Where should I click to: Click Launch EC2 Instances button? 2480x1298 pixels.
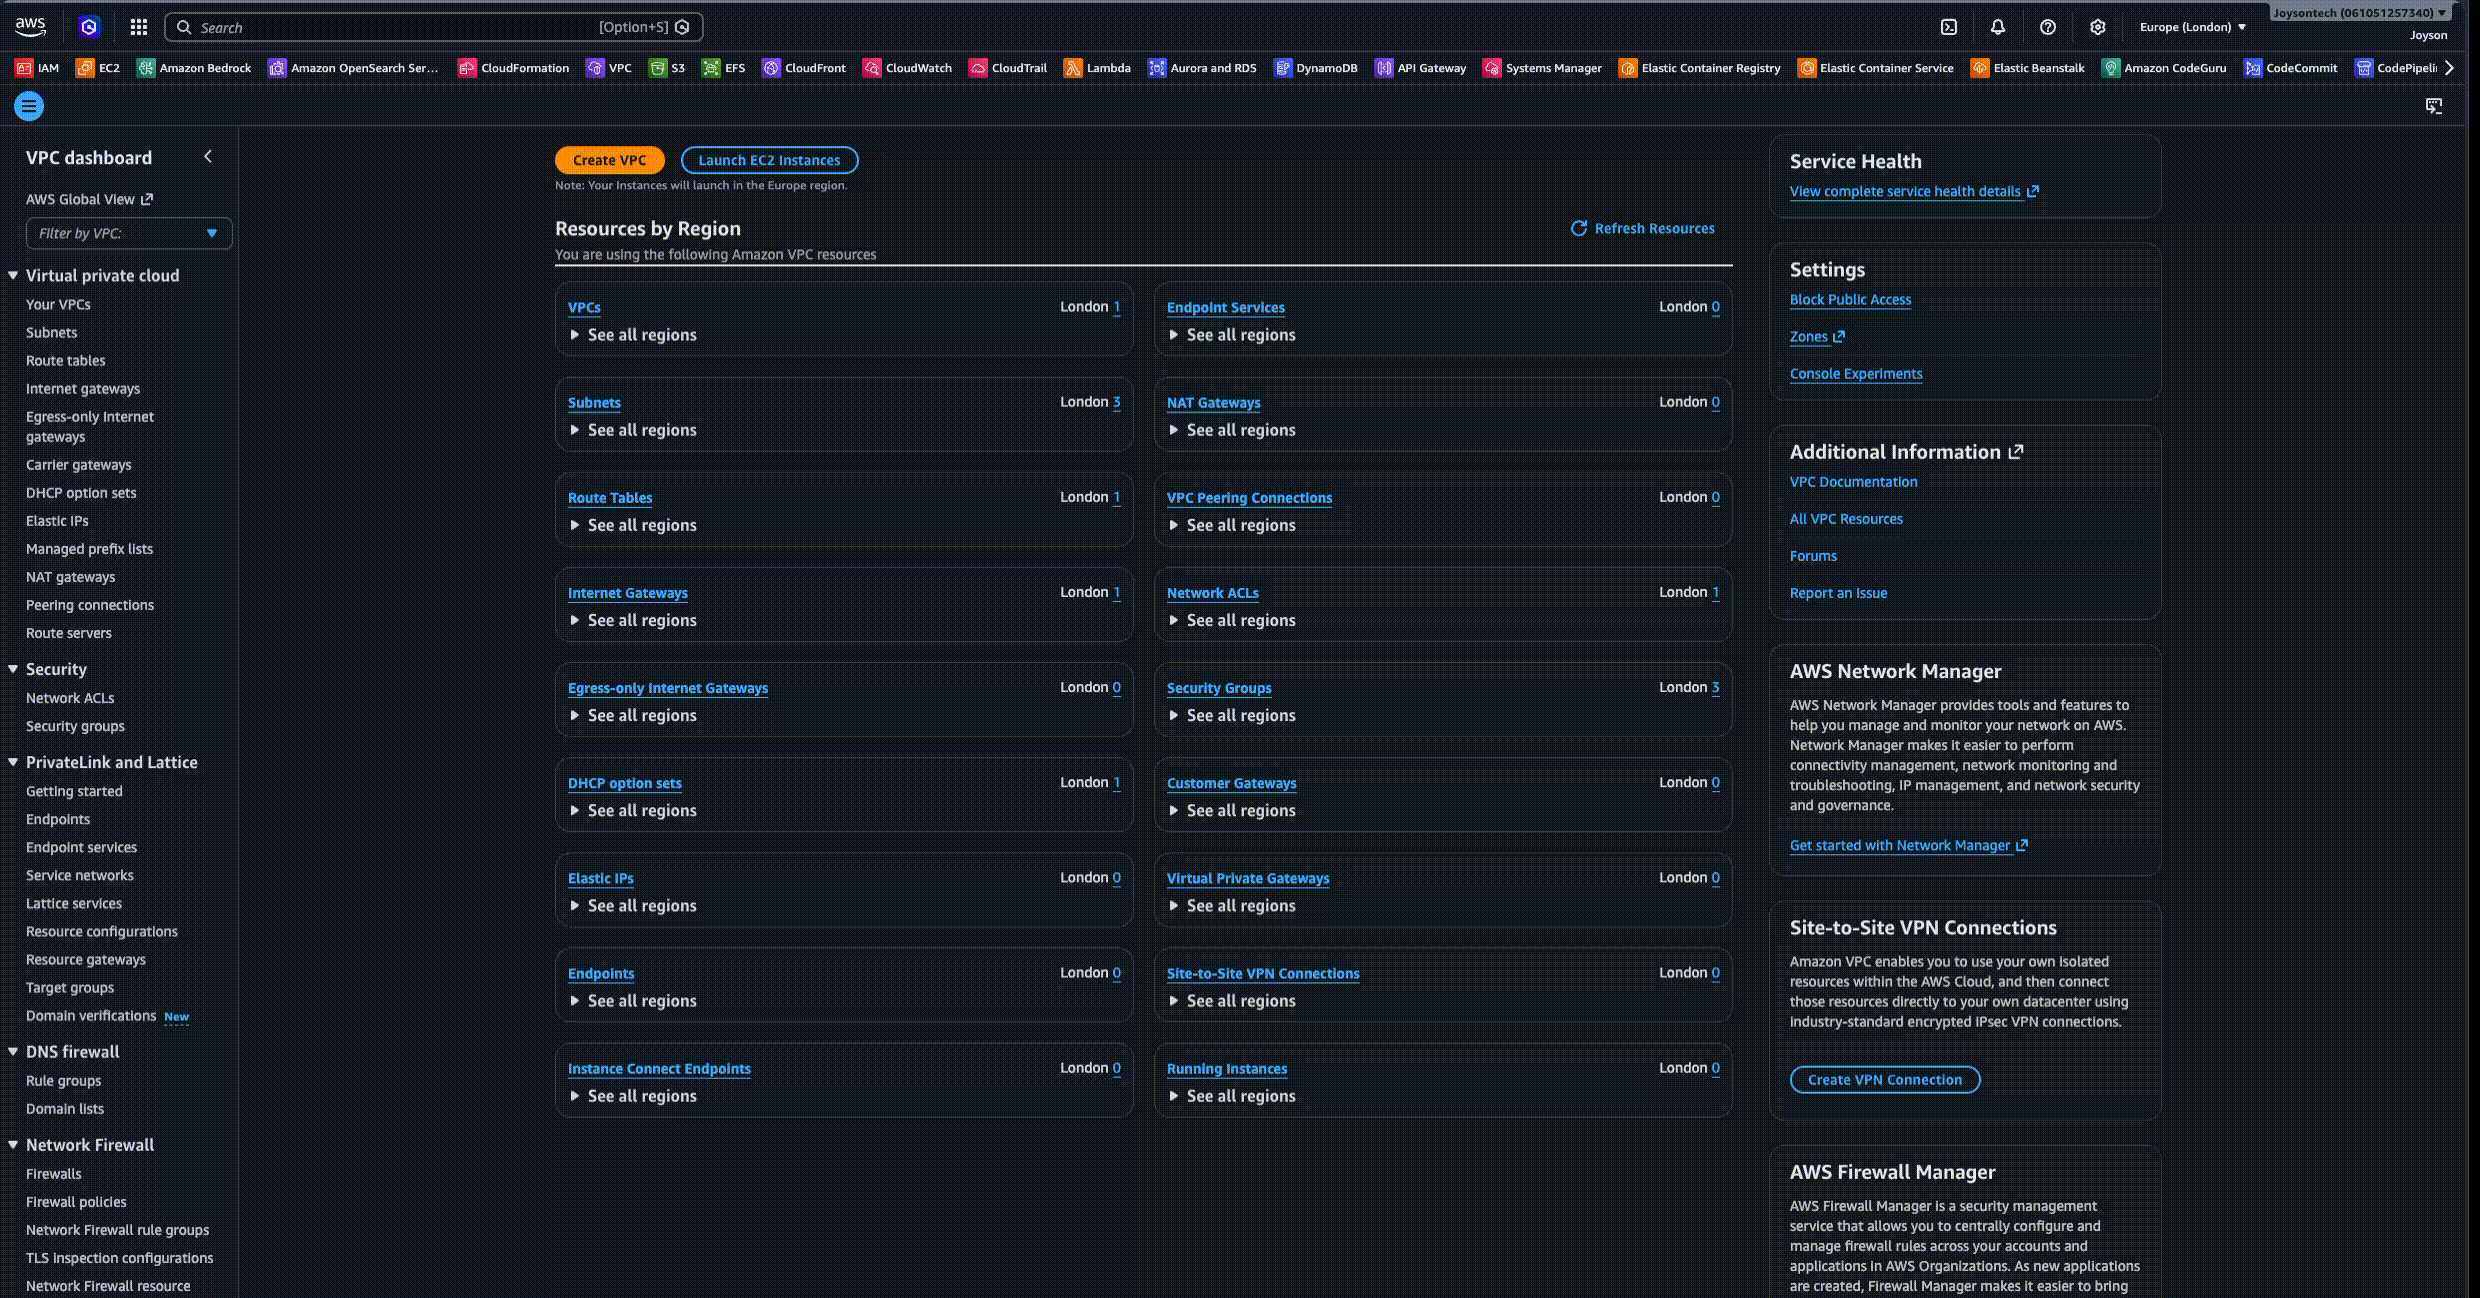tap(769, 160)
